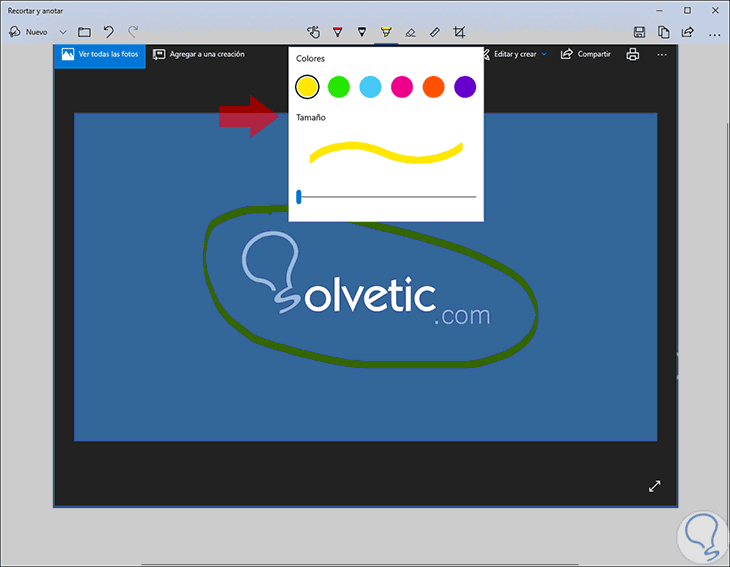
Task: Share the snip from toolbar
Action: (688, 32)
